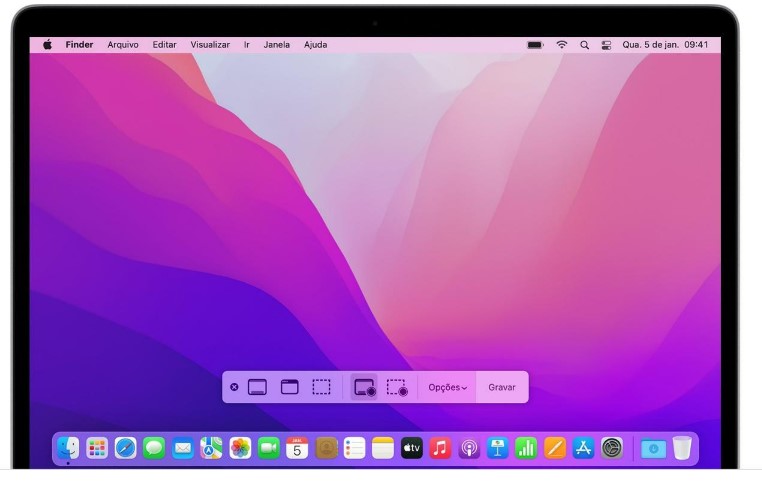Open the Ajuda menu
The width and height of the screenshot is (762, 487).
[x=315, y=45]
